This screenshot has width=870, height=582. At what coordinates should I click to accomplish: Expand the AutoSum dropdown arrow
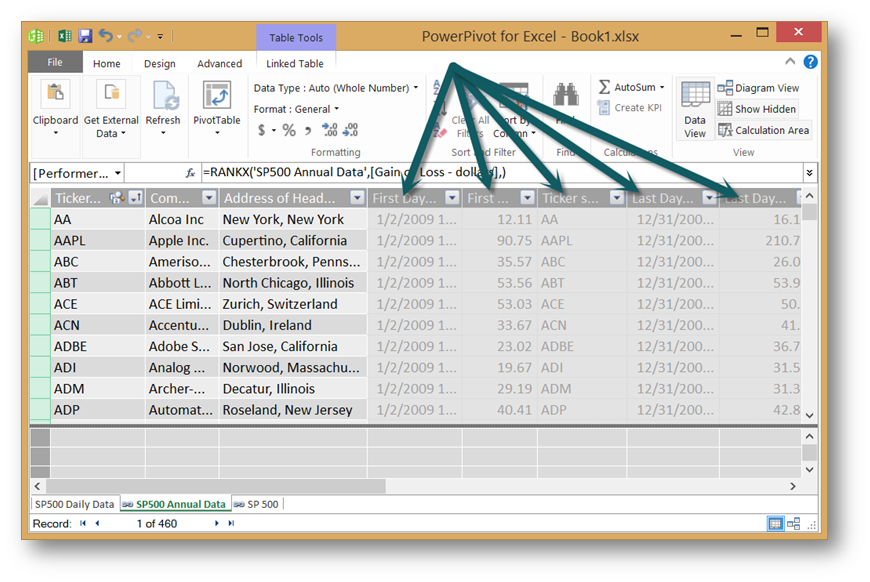point(662,88)
